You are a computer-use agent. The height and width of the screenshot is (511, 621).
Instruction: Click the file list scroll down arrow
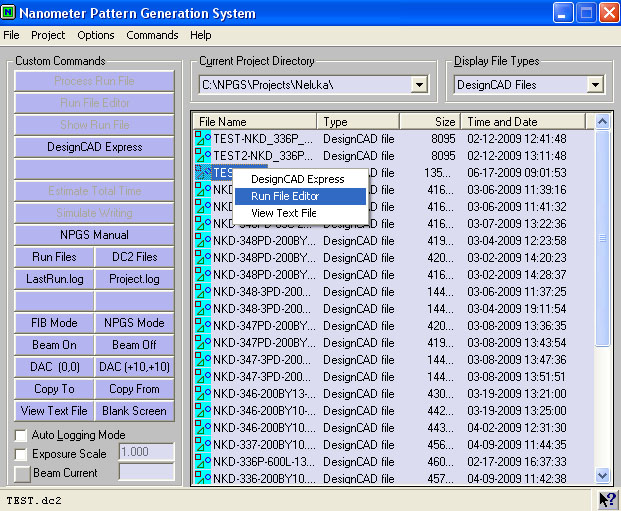tap(603, 476)
